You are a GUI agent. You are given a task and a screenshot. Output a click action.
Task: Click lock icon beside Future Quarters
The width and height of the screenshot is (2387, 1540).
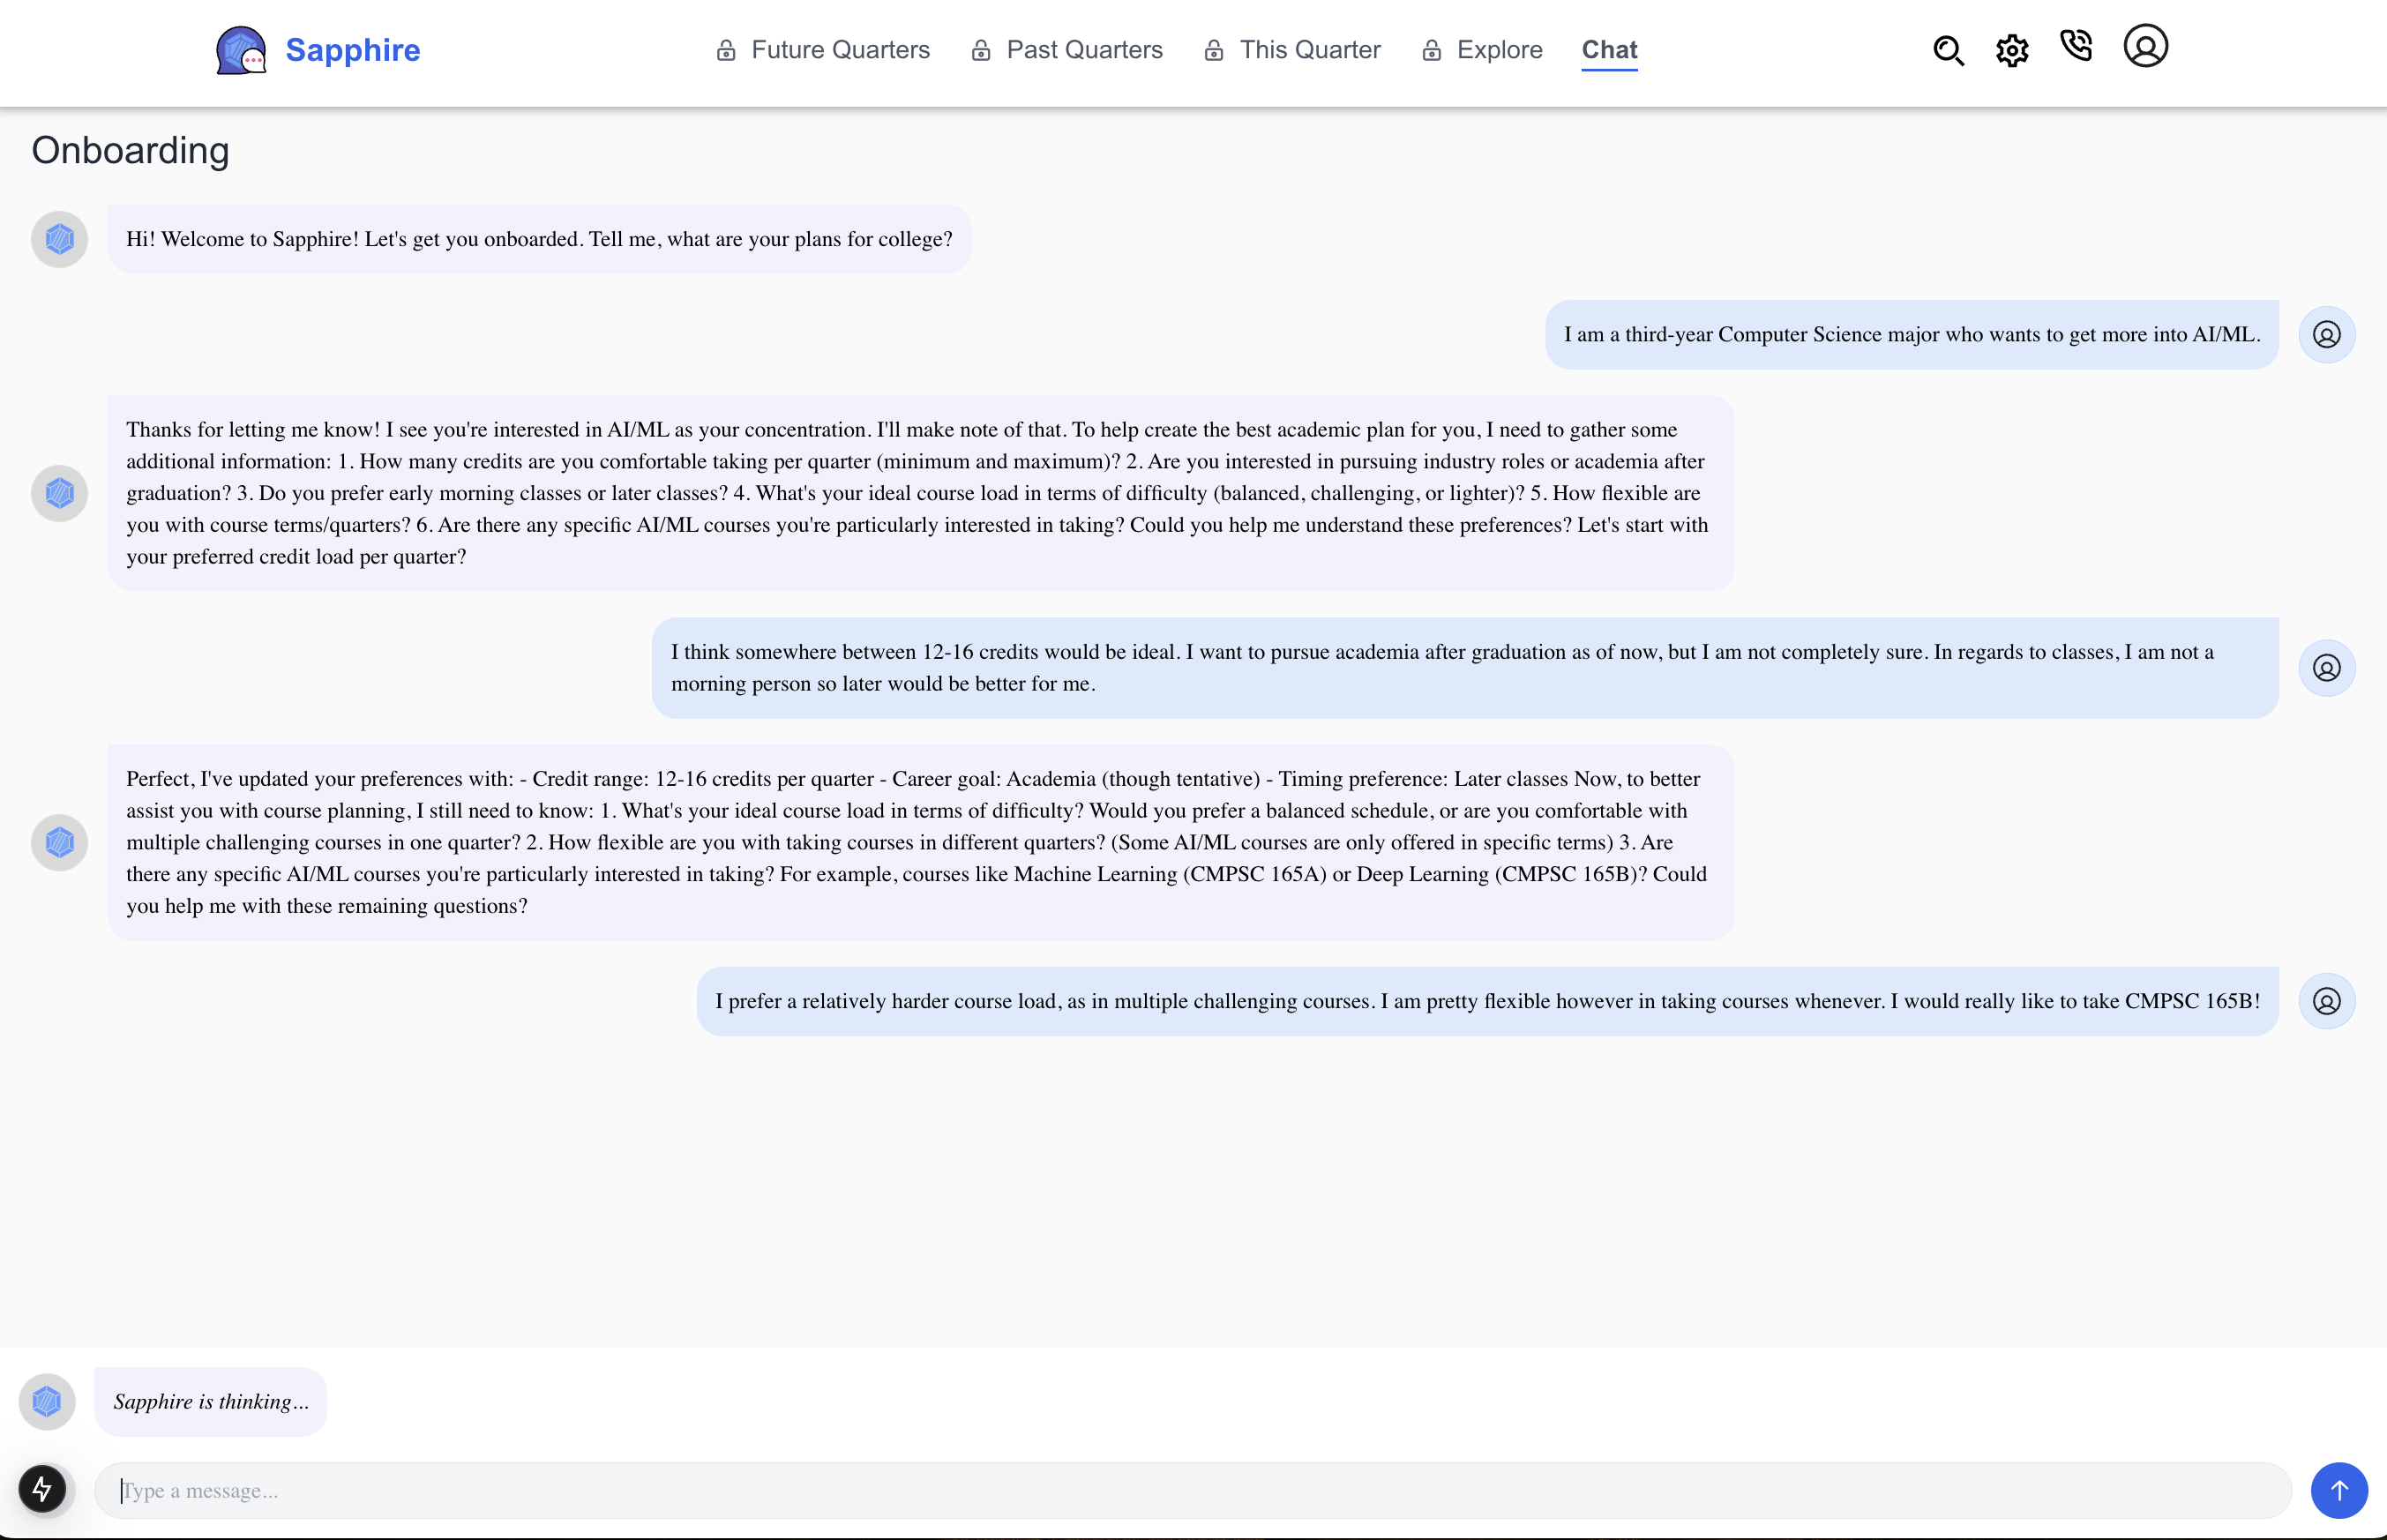click(x=726, y=50)
